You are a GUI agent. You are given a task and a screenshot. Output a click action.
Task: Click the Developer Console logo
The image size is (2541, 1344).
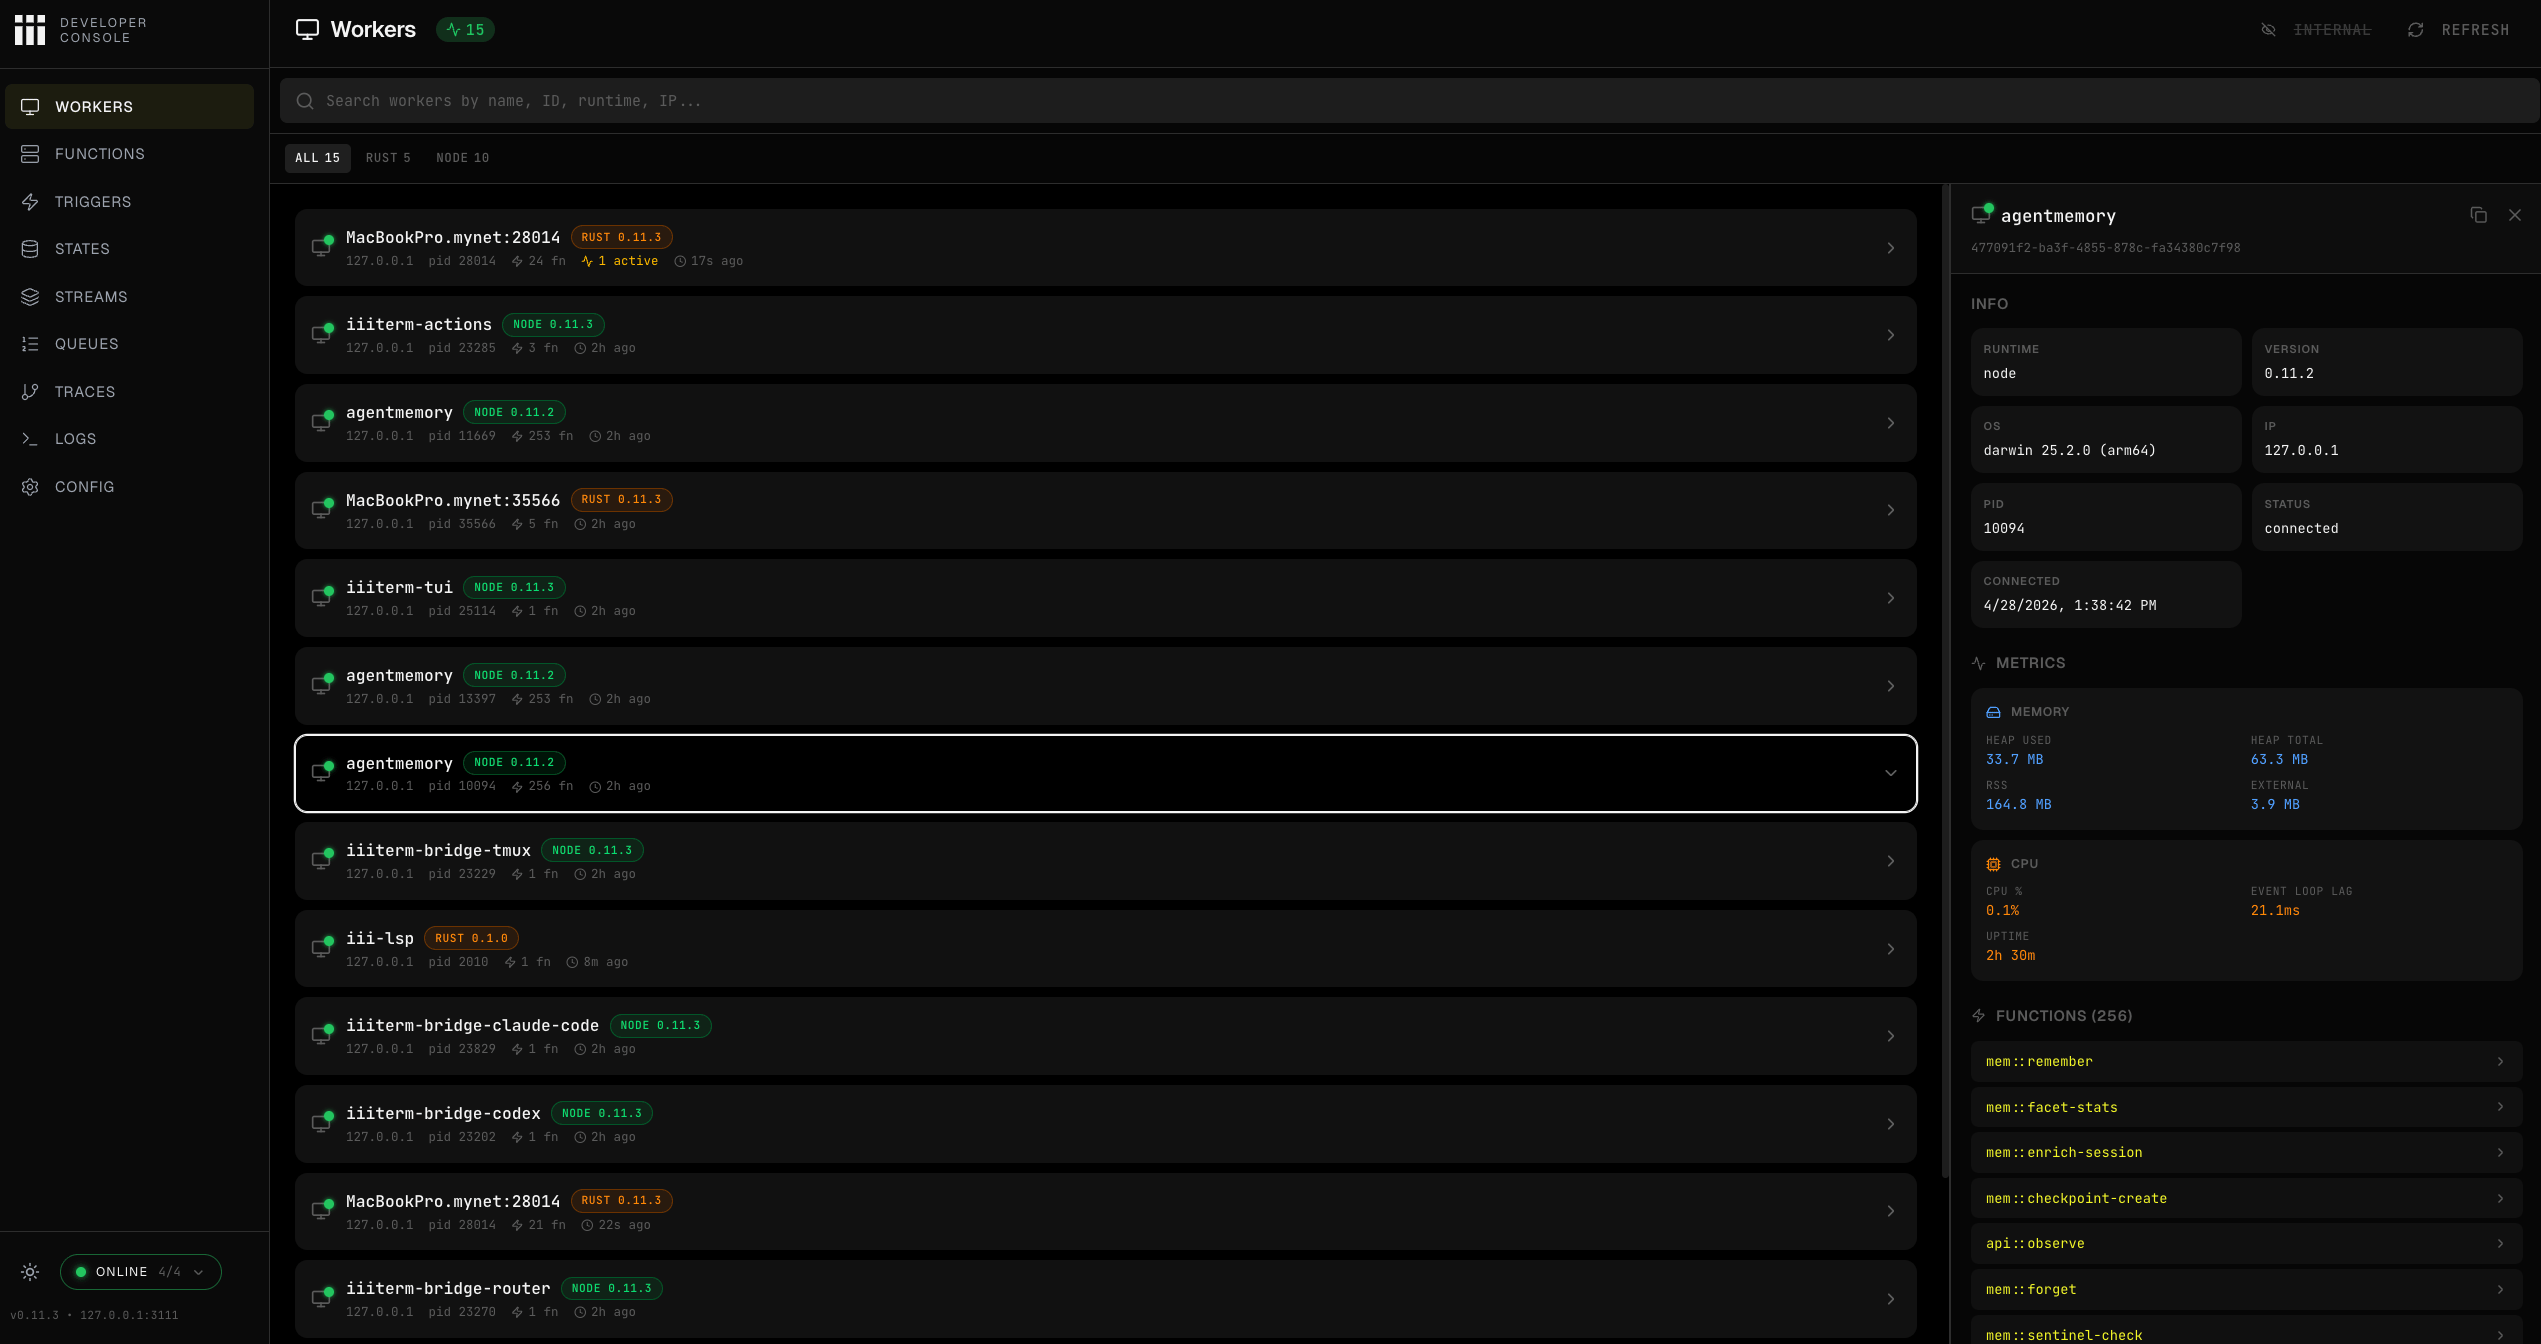tap(81, 30)
